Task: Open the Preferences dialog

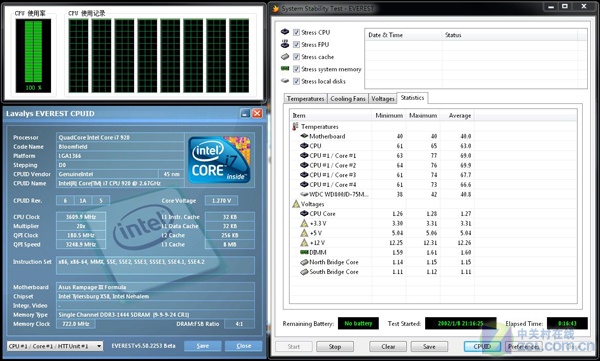Action: 523,346
